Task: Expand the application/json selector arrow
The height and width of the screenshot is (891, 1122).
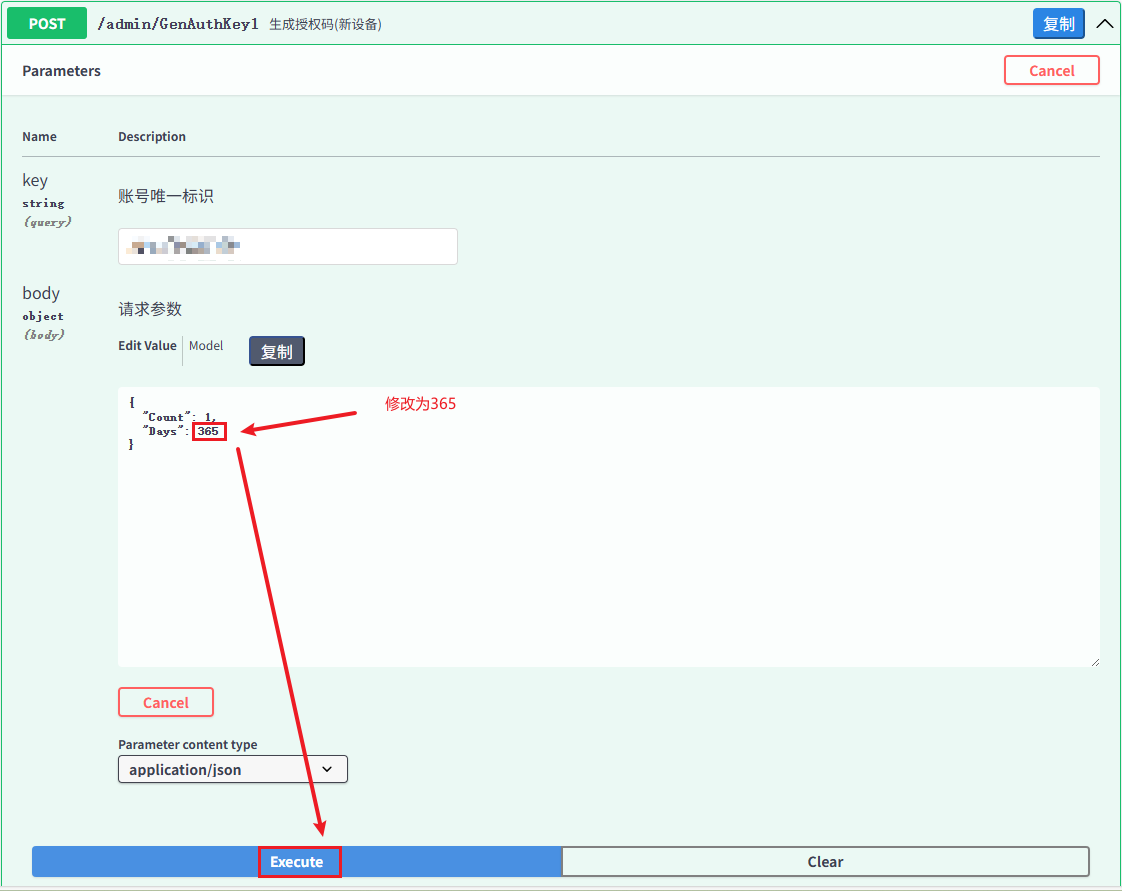Action: (327, 769)
